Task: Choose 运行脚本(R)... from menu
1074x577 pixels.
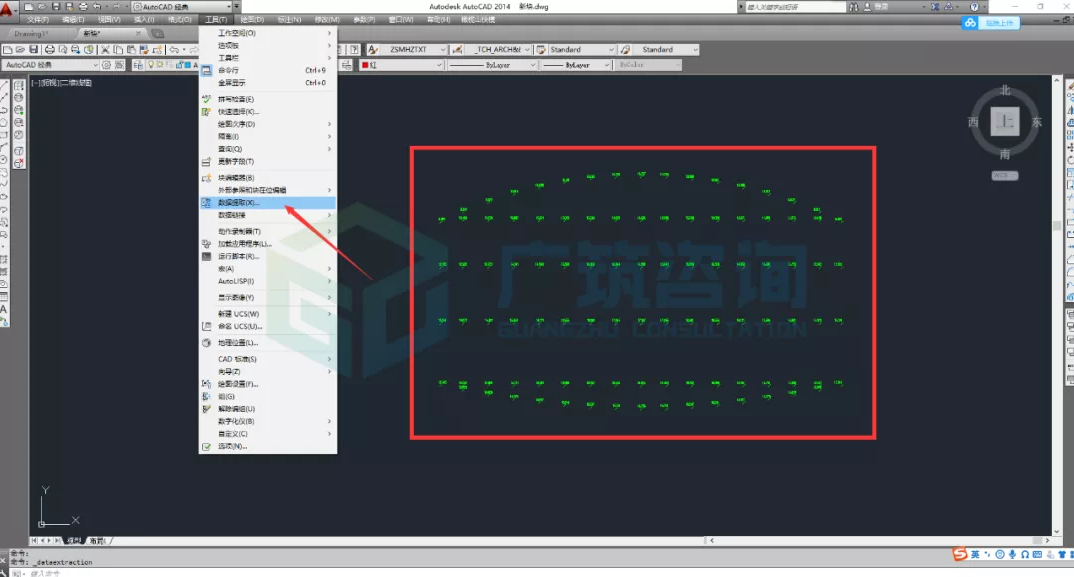Action: click(268, 256)
